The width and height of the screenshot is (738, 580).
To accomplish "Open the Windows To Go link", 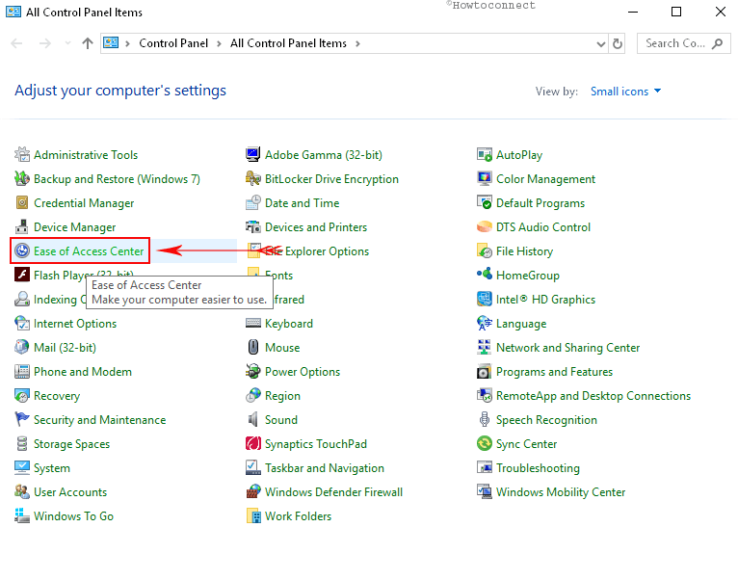I will click(73, 516).
